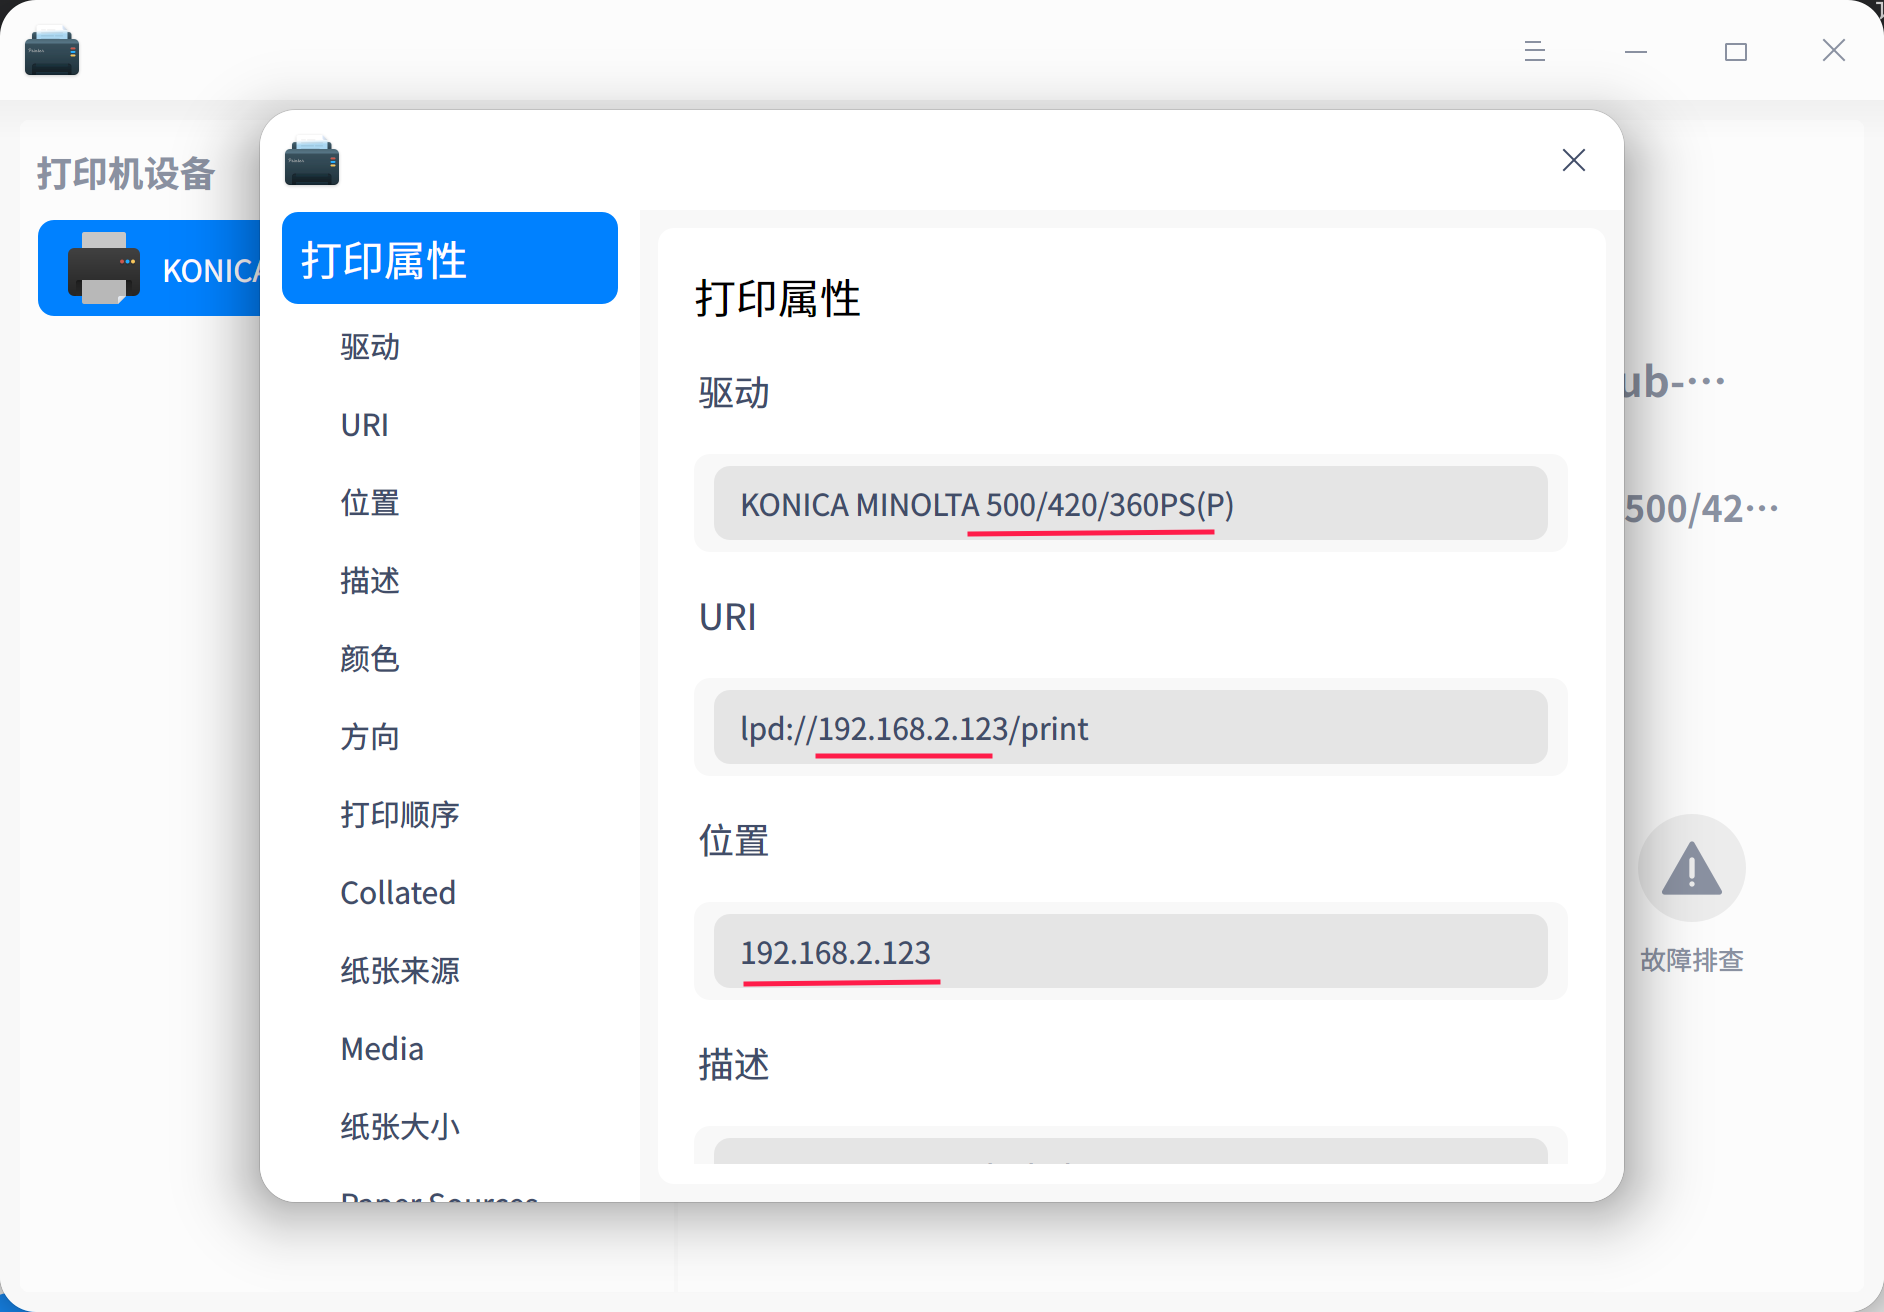This screenshot has width=1884, height=1312.
Task: Click the printer icon in the properties dialog header
Action: pyautogui.click(x=312, y=161)
